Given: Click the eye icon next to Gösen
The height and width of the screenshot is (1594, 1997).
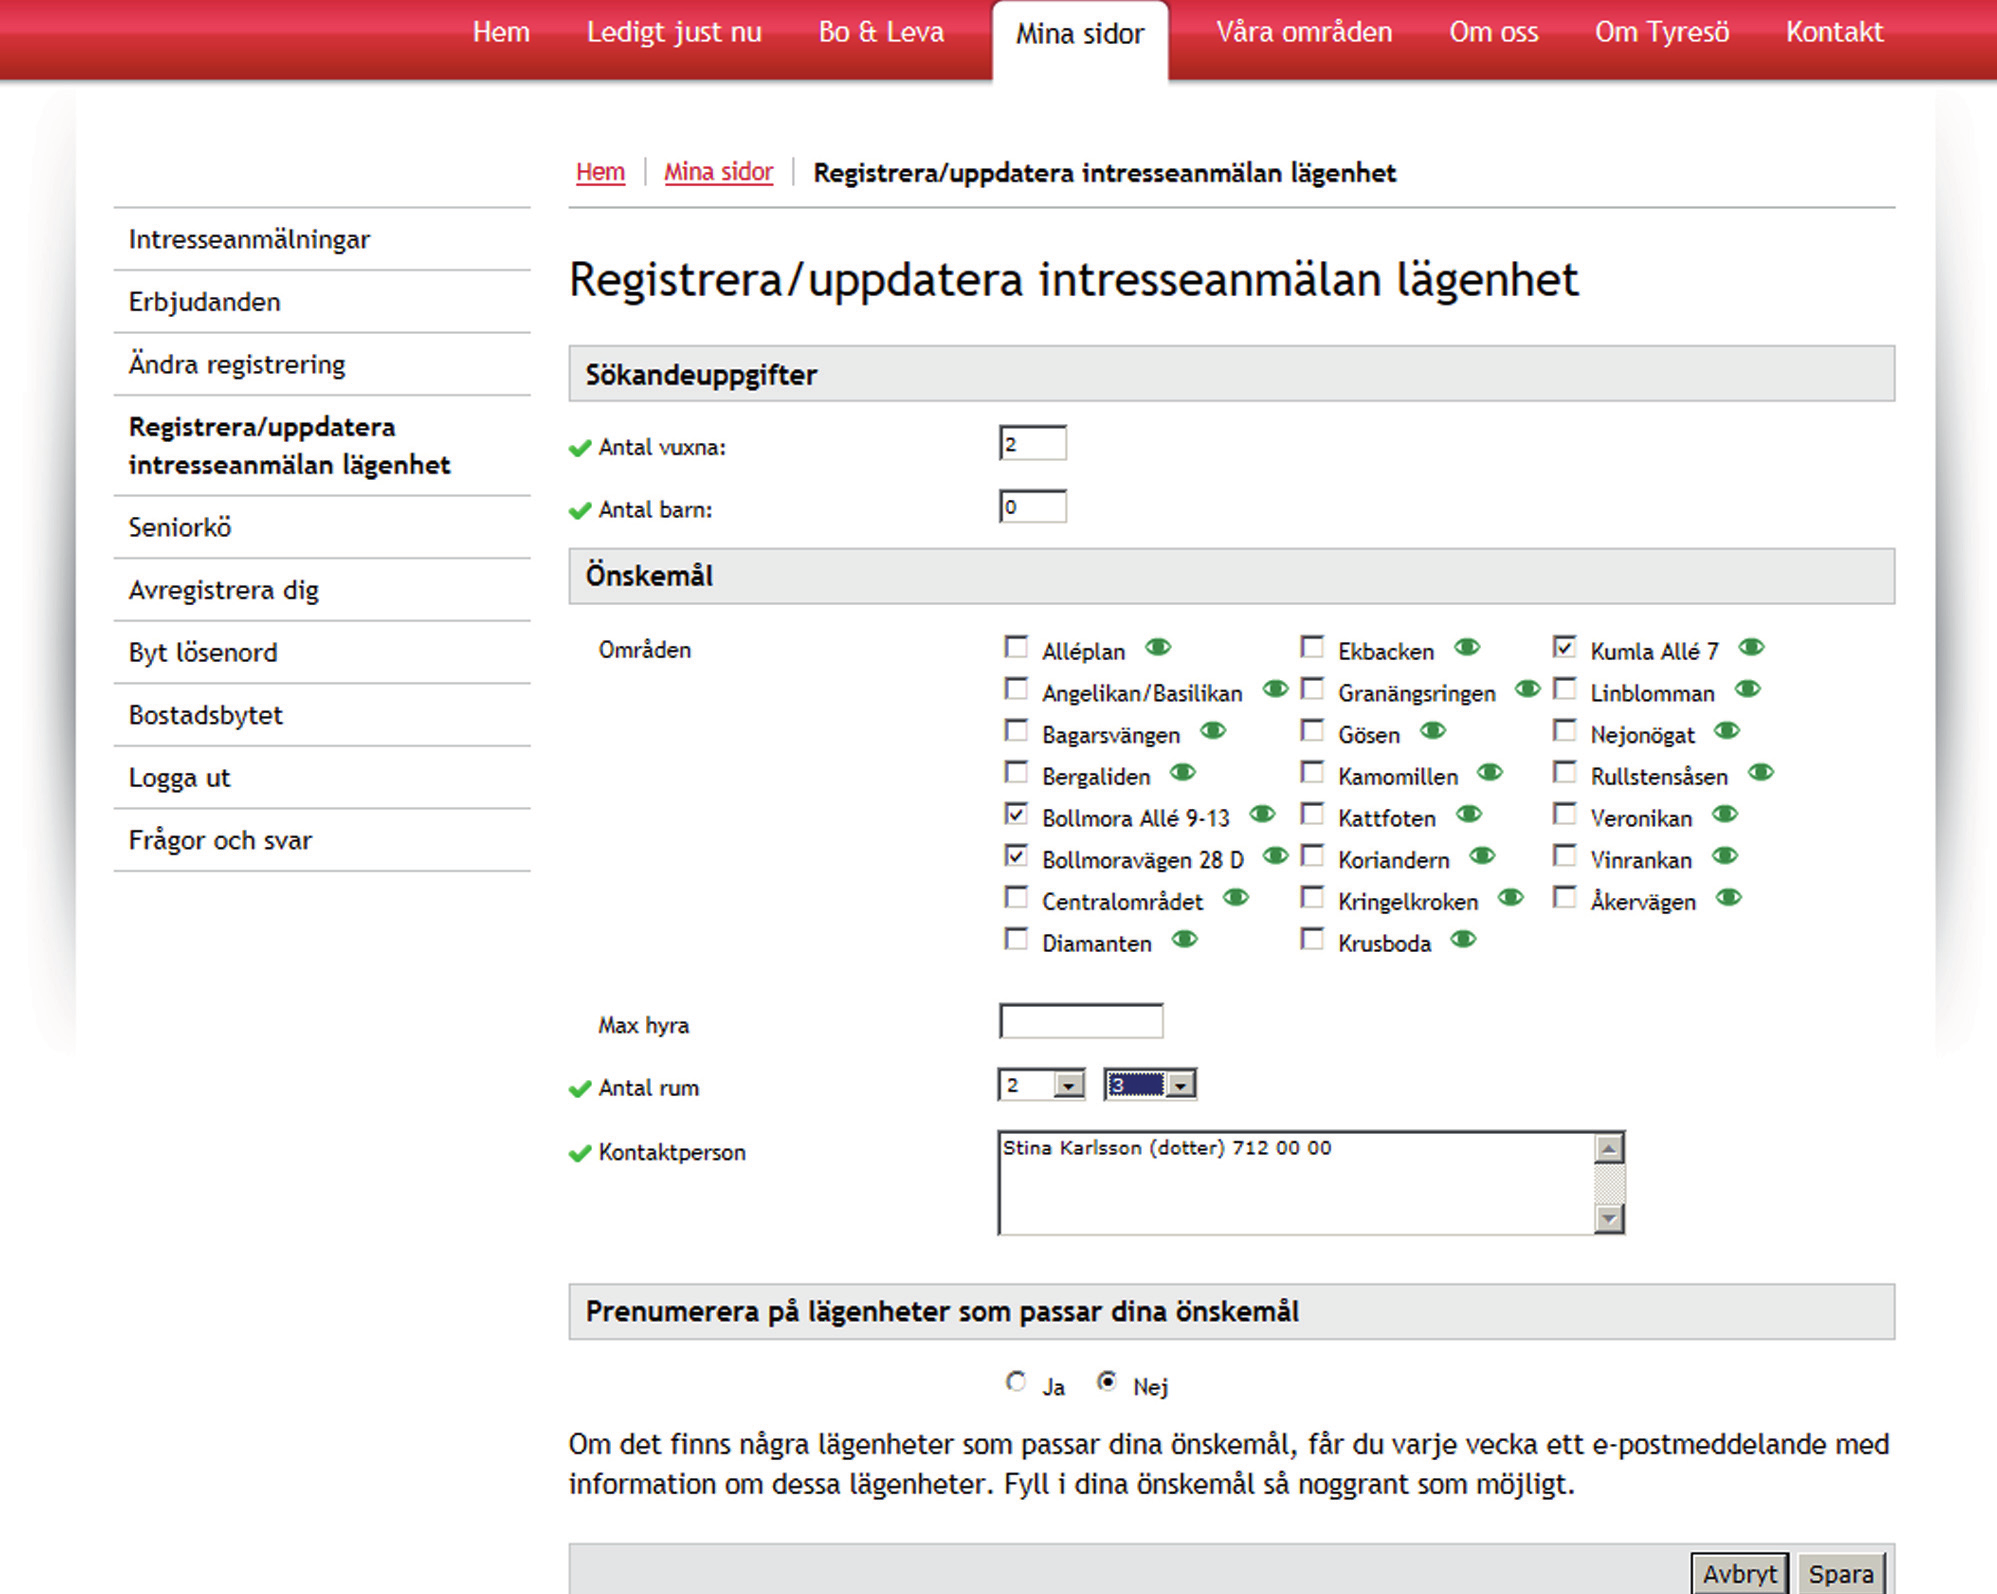Looking at the screenshot, I should [x=1433, y=731].
